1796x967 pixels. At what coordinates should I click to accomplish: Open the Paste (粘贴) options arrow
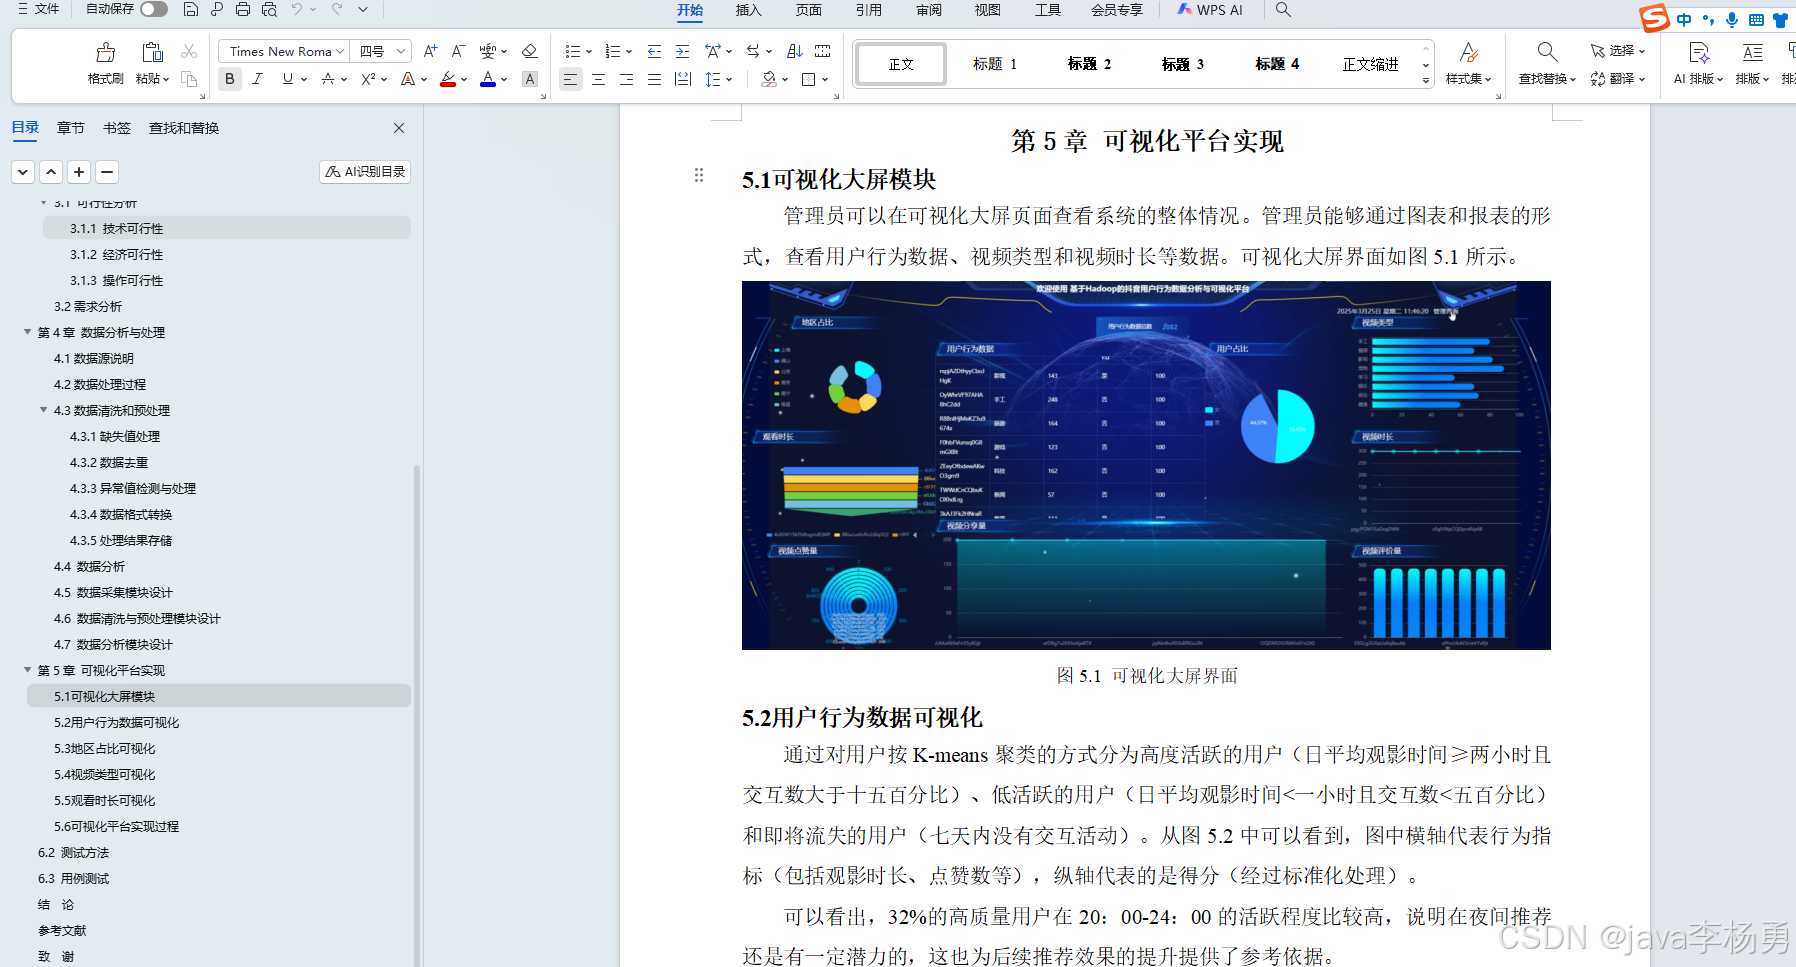(166, 79)
